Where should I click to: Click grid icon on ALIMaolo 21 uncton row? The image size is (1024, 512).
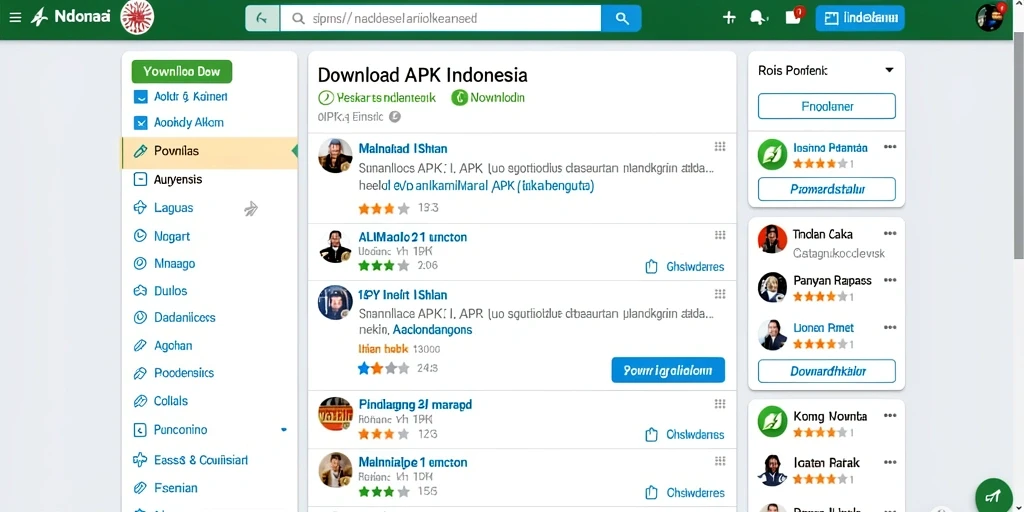coord(720,235)
